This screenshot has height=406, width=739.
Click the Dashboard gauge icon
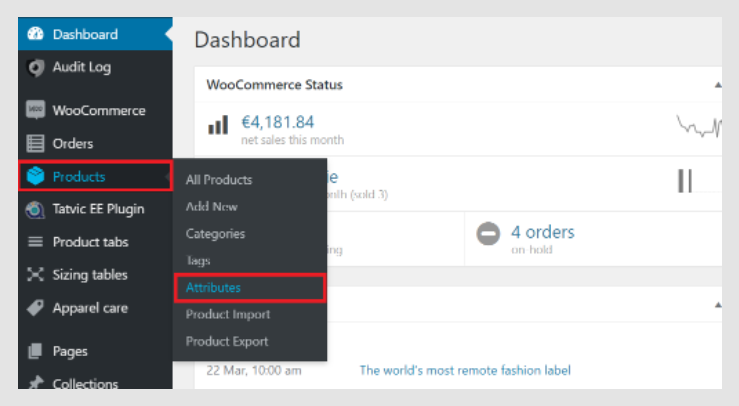[x=35, y=34]
